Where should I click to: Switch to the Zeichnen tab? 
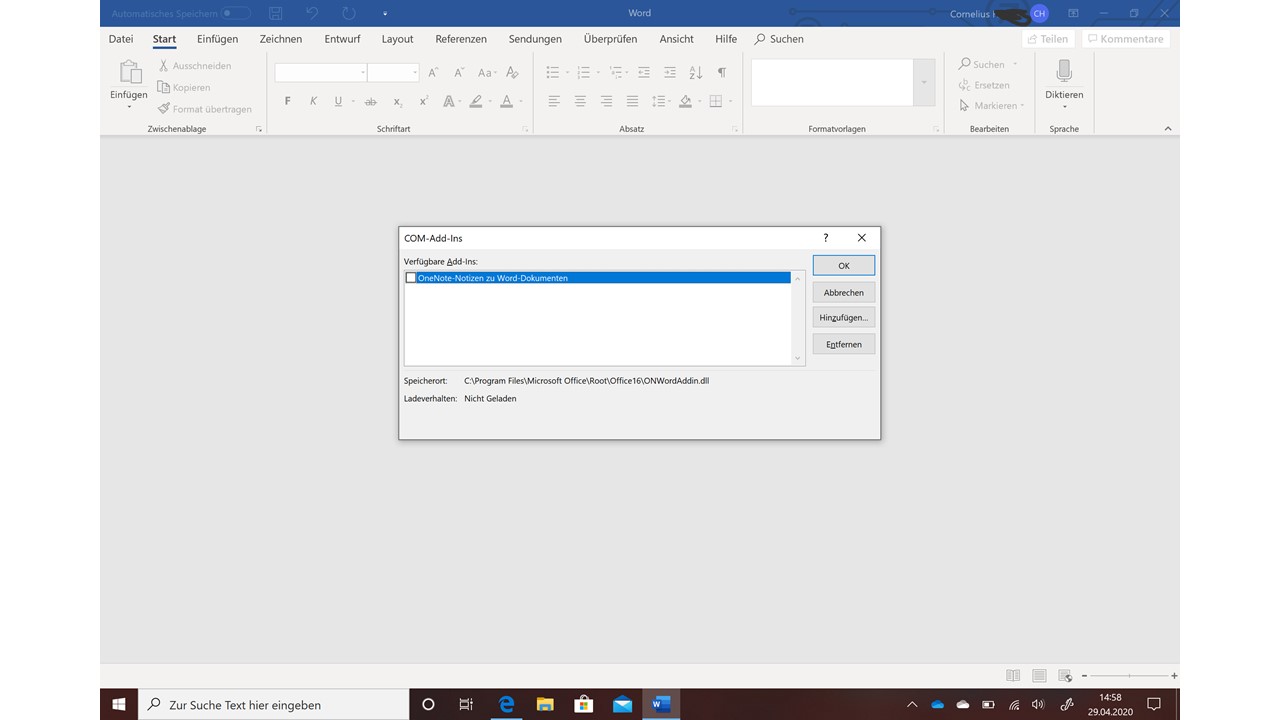tap(281, 39)
